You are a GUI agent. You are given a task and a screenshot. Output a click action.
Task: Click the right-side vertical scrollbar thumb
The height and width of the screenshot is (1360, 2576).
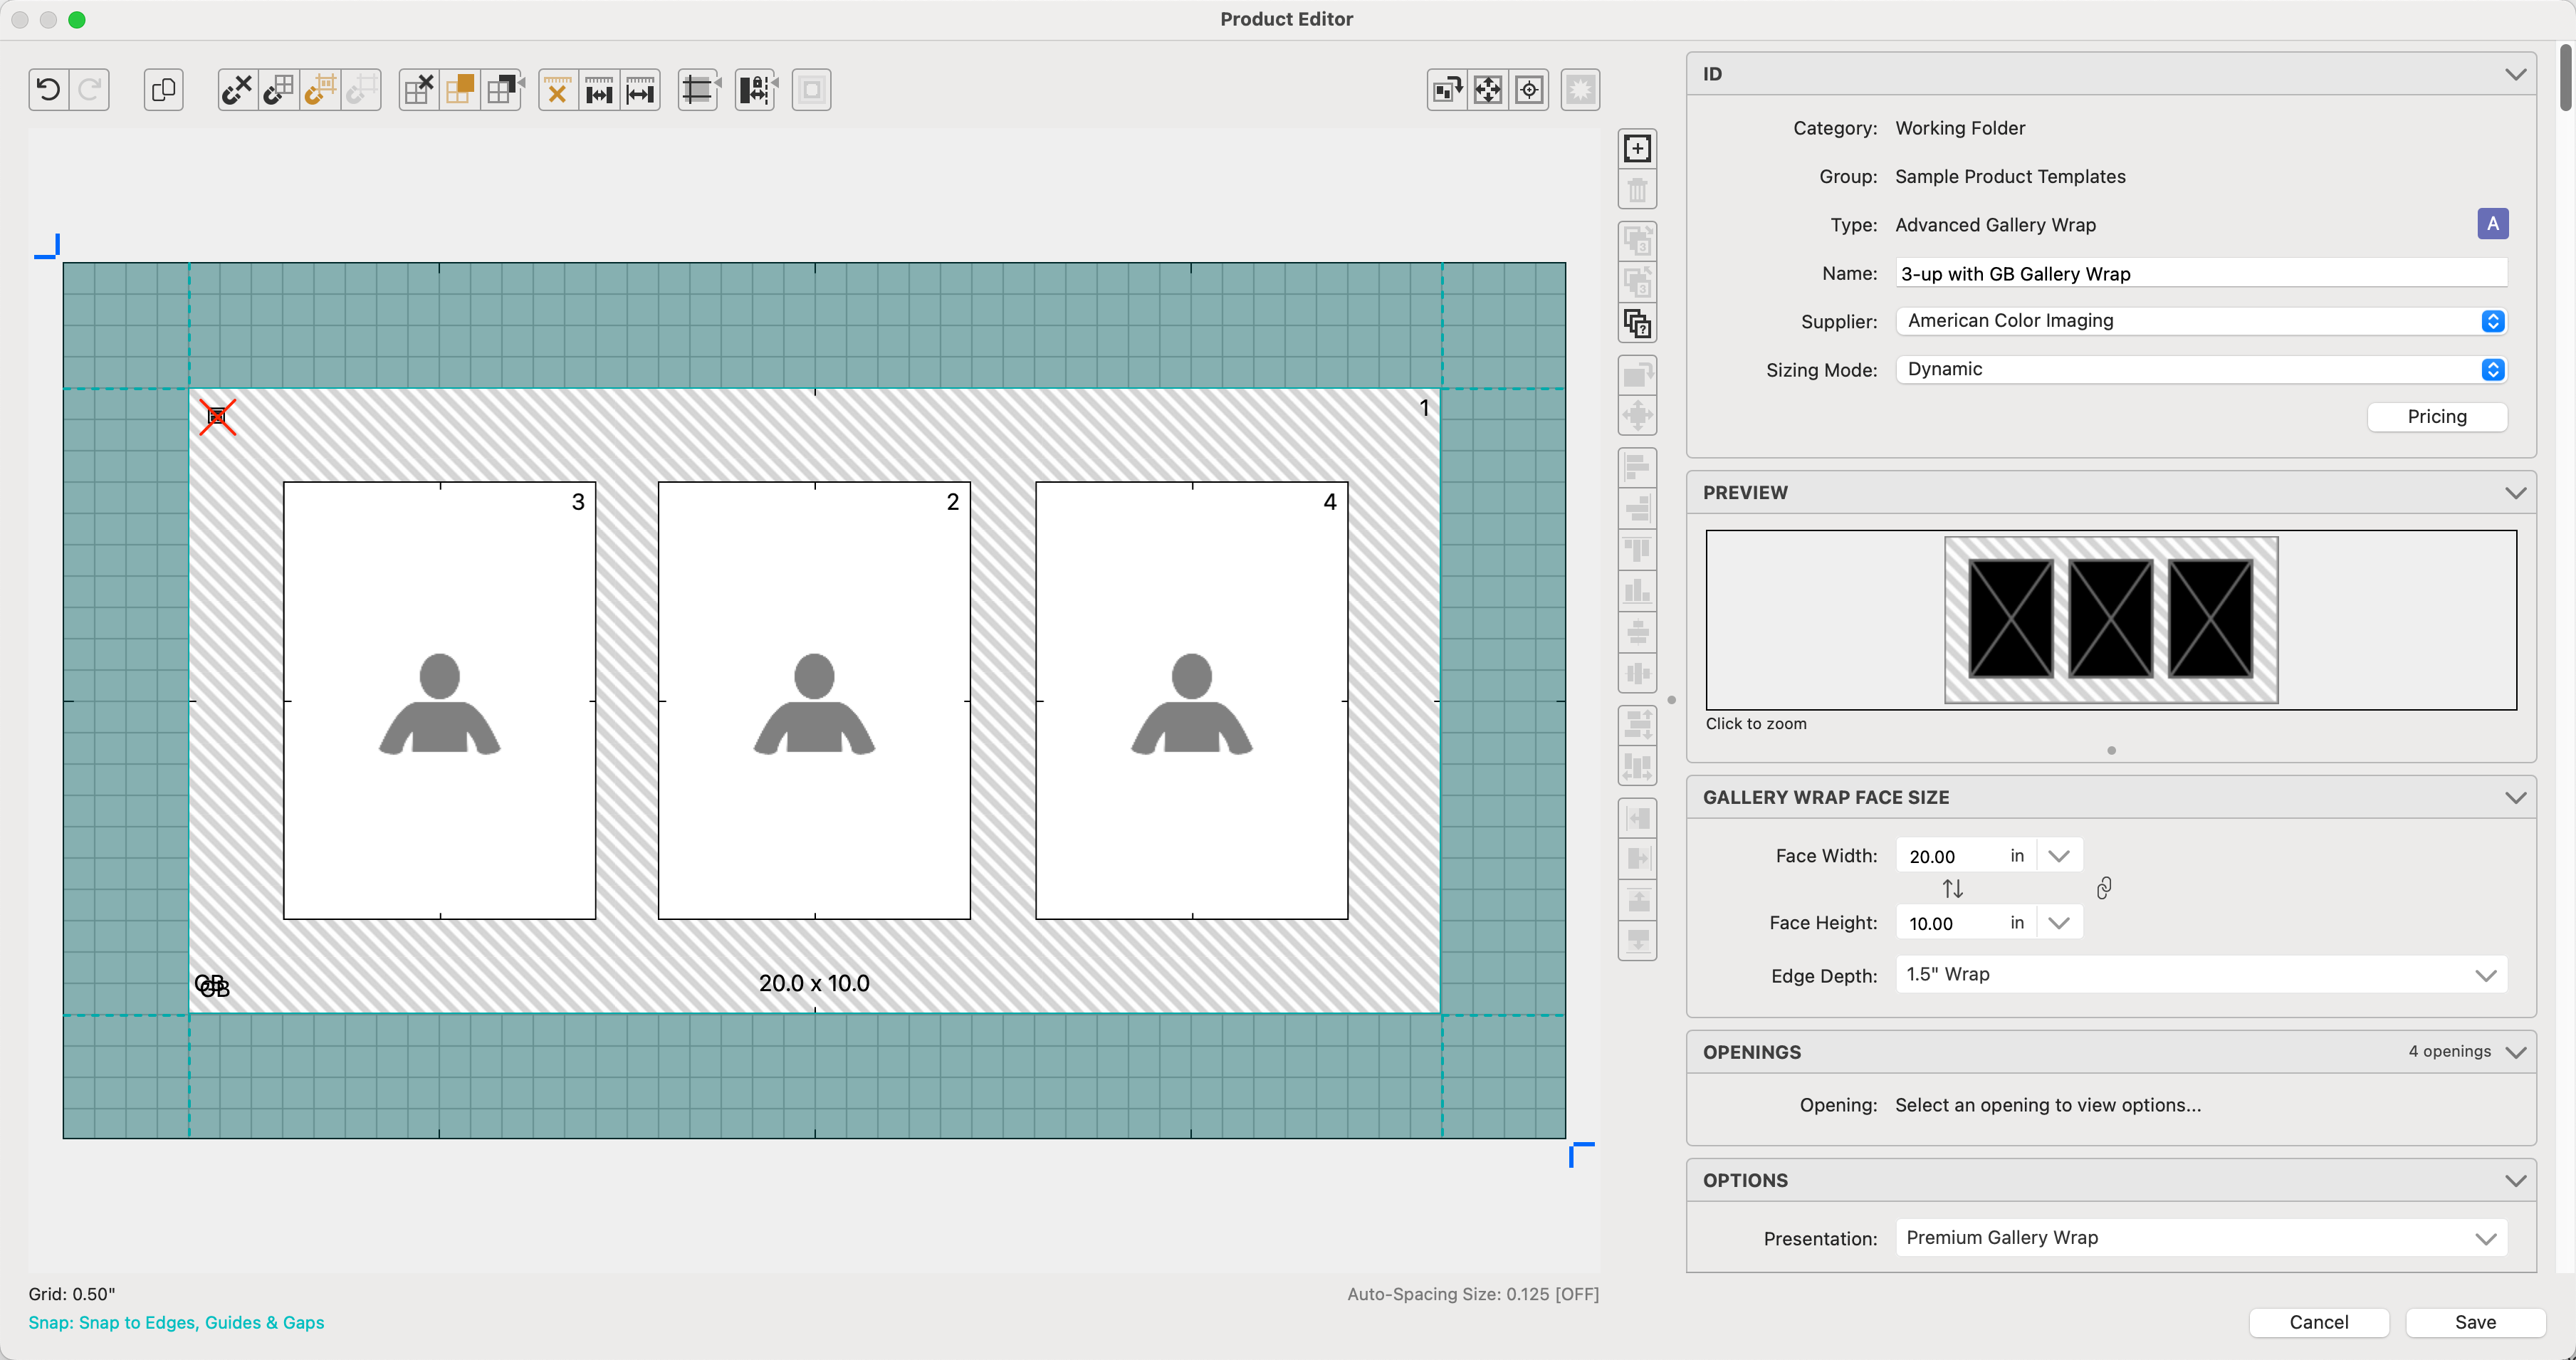pyautogui.click(x=2565, y=78)
